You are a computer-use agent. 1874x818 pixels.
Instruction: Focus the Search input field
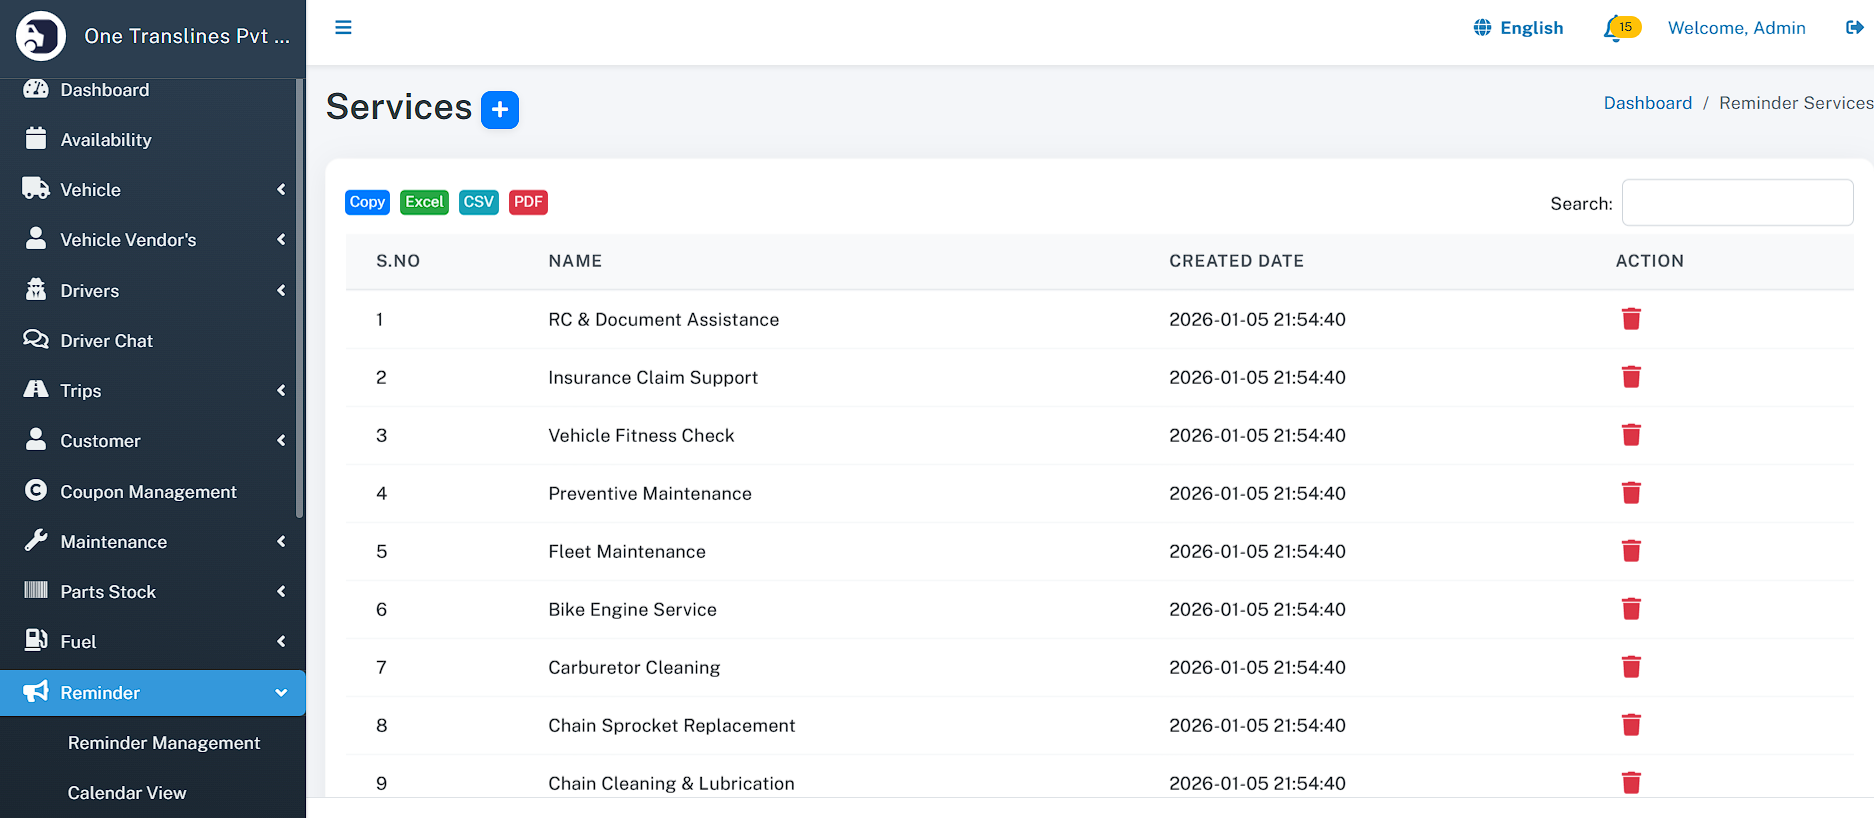[1736, 203]
